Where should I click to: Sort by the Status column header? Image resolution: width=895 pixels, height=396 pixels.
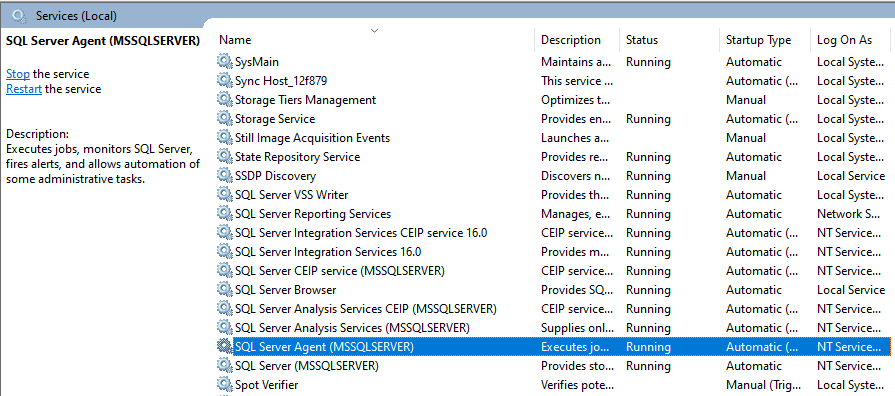click(642, 40)
